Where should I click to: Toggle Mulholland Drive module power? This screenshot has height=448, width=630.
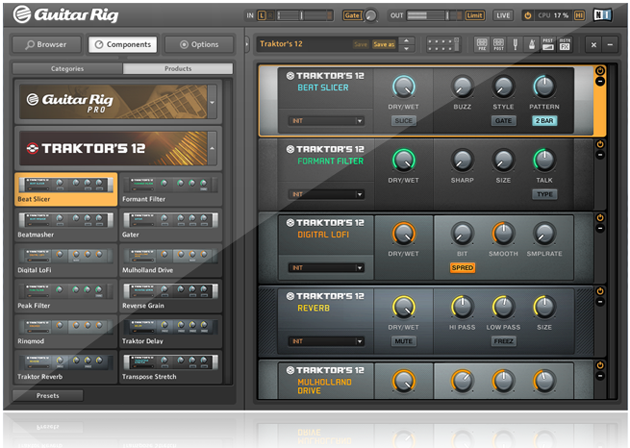[x=600, y=365]
